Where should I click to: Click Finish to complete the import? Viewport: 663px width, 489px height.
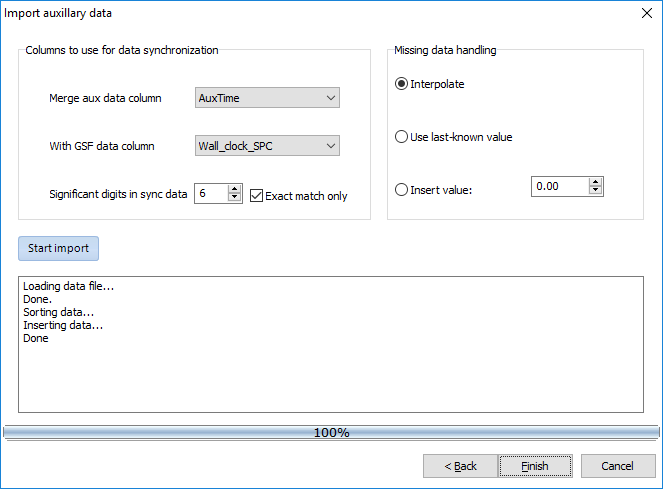tap(535, 466)
